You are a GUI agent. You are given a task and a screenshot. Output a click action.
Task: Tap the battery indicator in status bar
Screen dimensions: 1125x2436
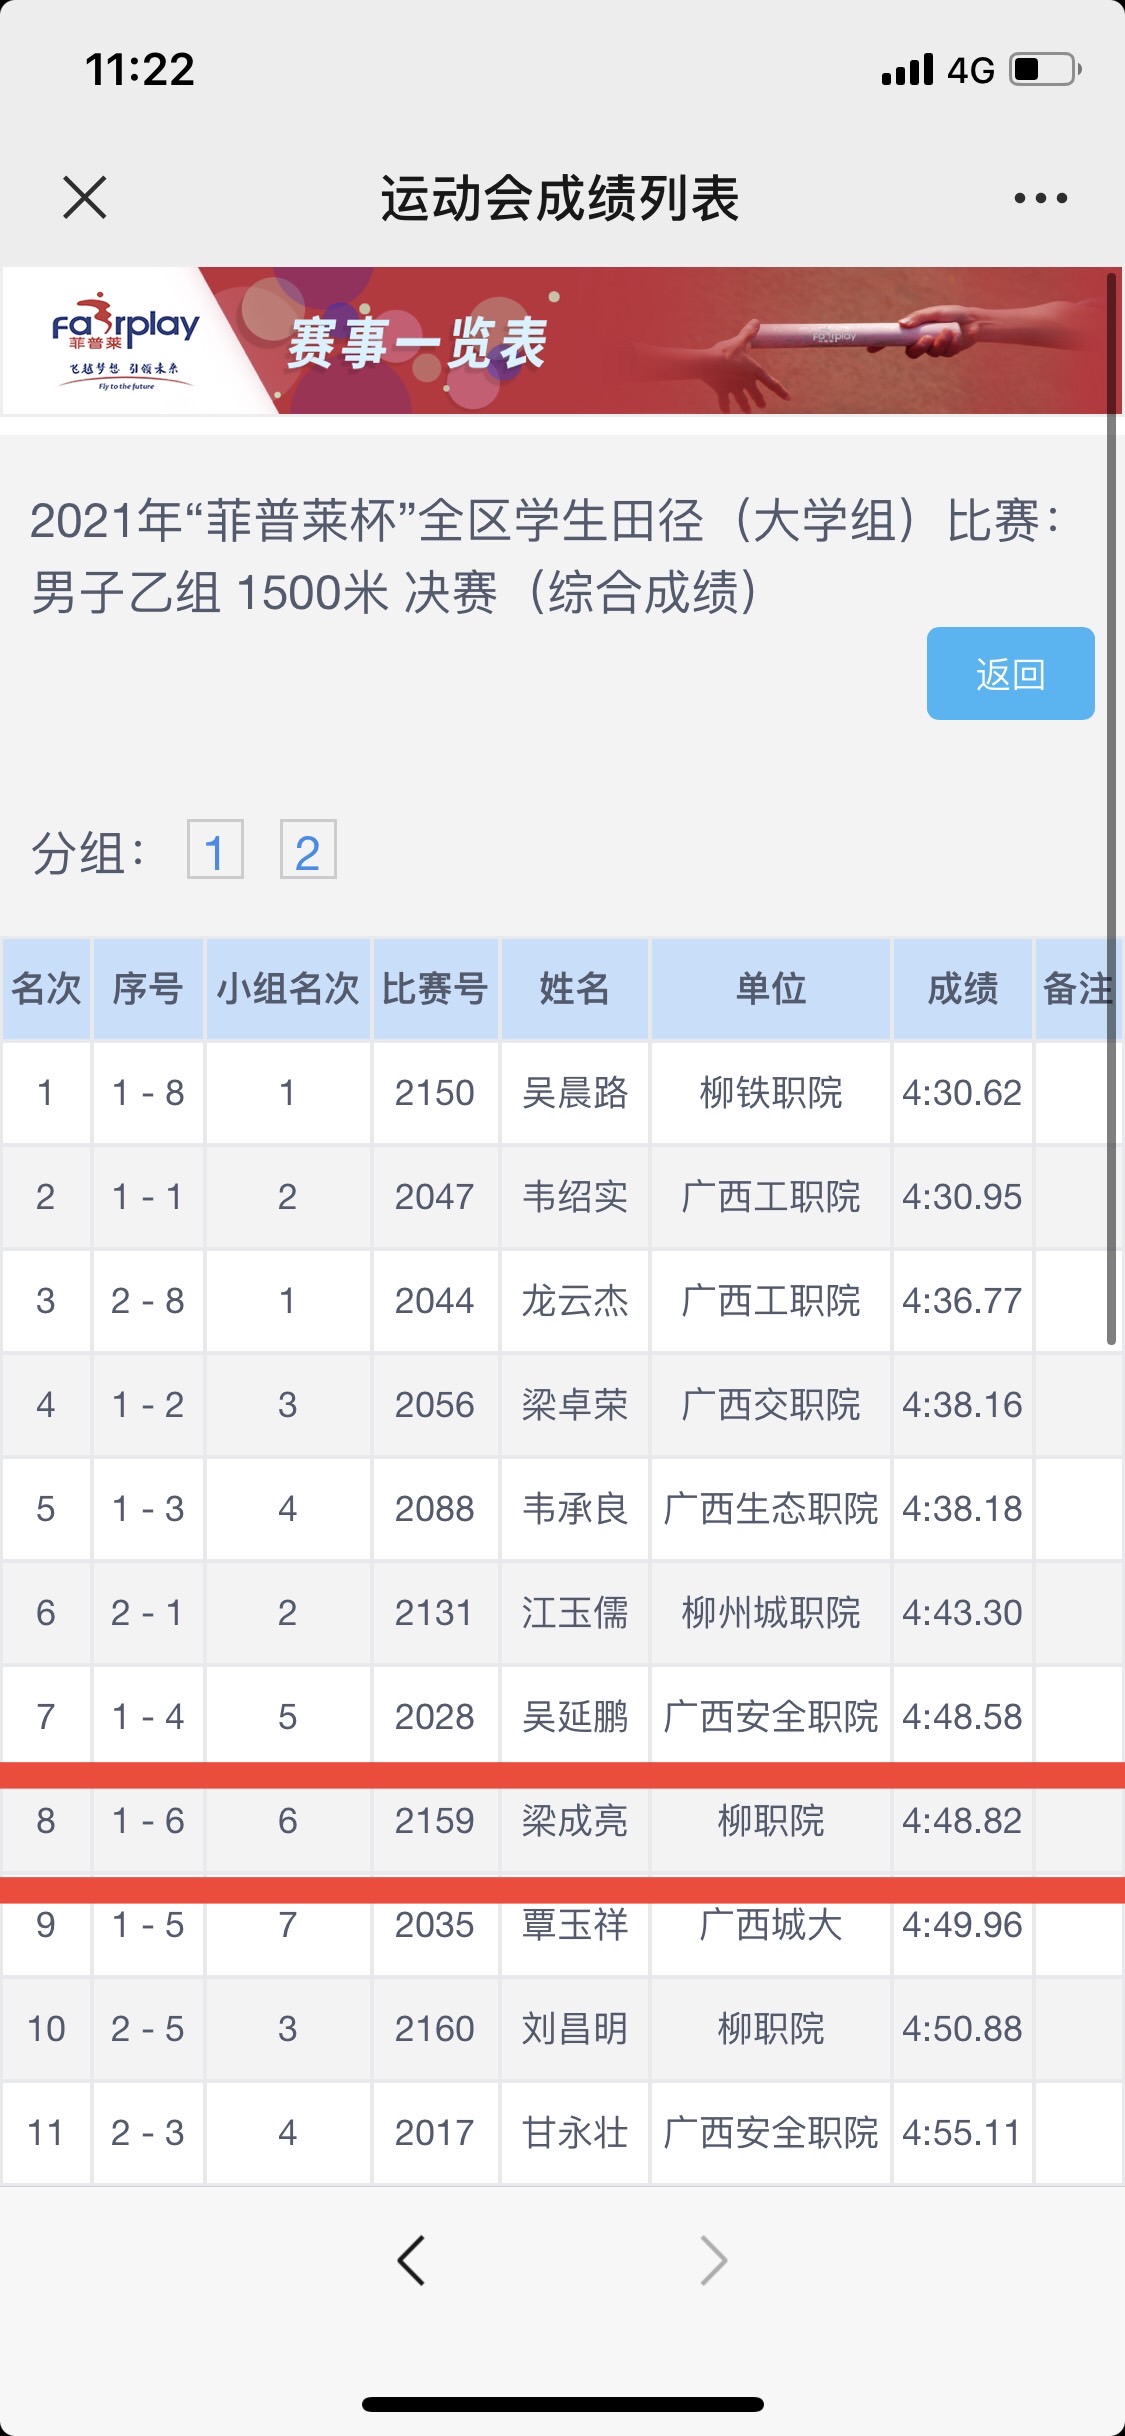click(x=1044, y=70)
